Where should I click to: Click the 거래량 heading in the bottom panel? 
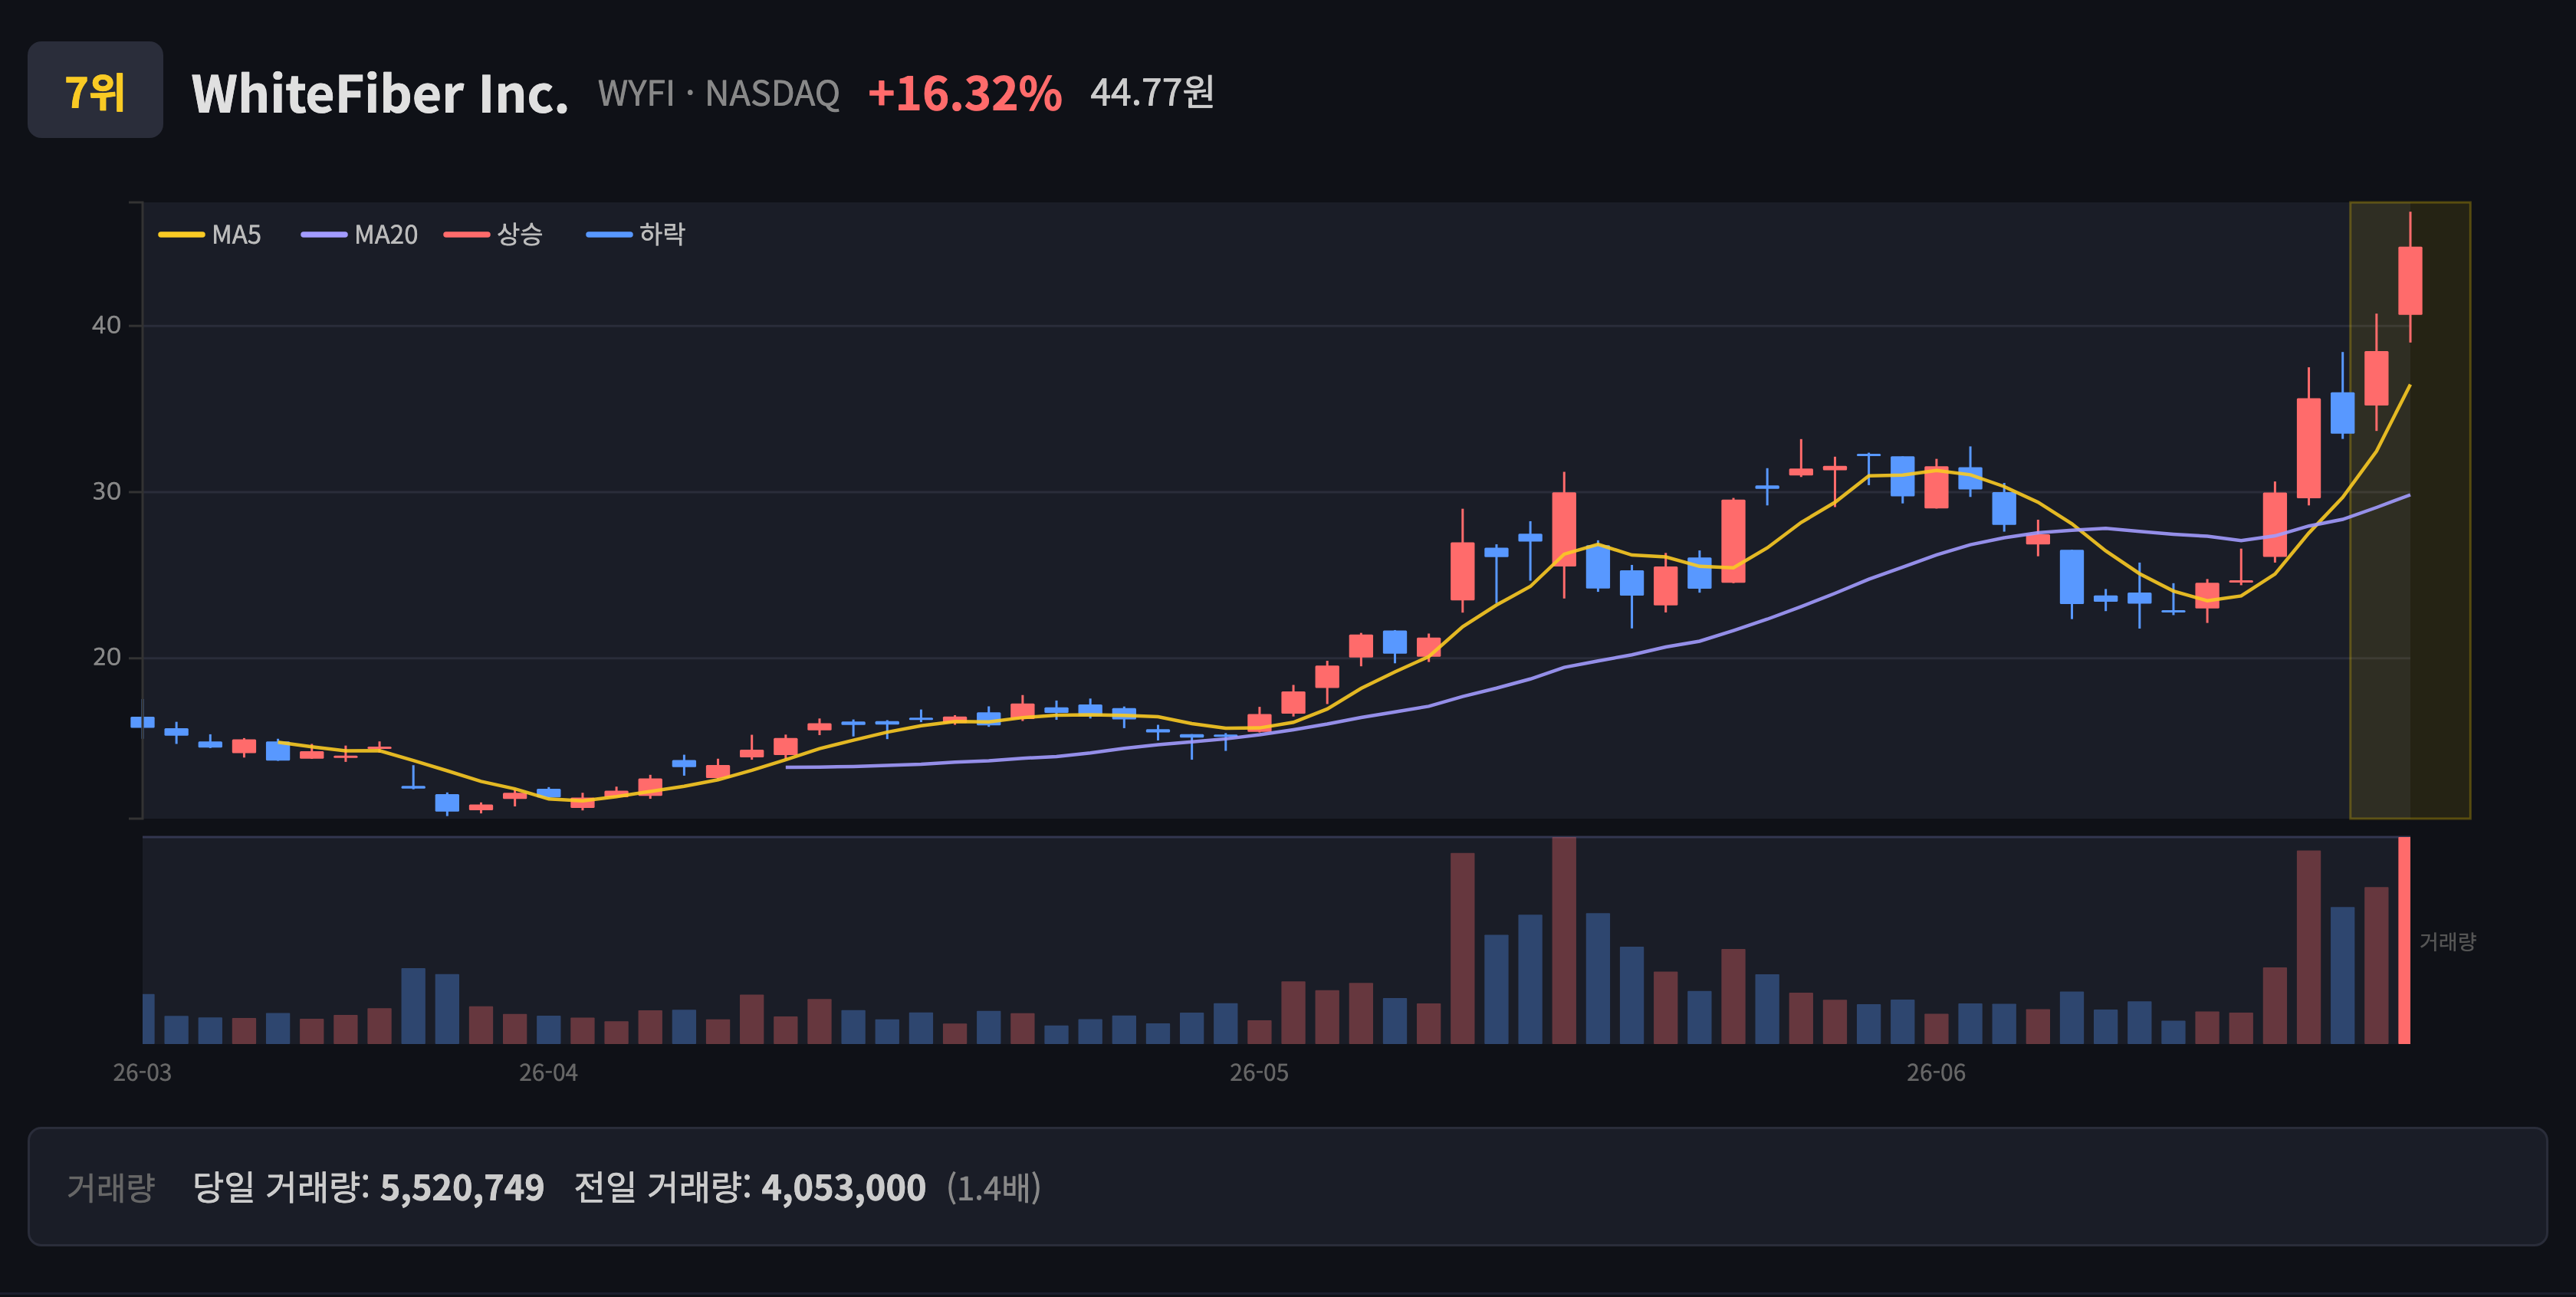pyautogui.click(x=111, y=1188)
